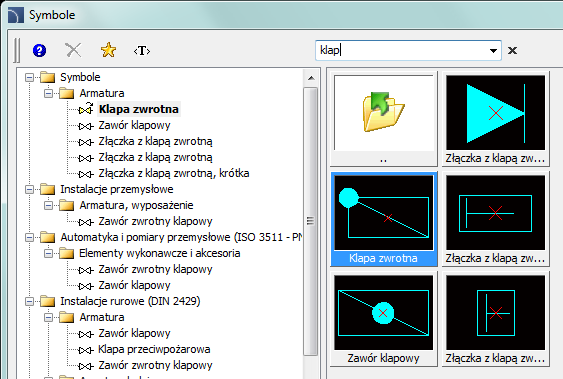The width and height of the screenshot is (563, 379).
Task: Select the triangle Złączka z klapą zw... thumbnail
Action: coord(495,119)
